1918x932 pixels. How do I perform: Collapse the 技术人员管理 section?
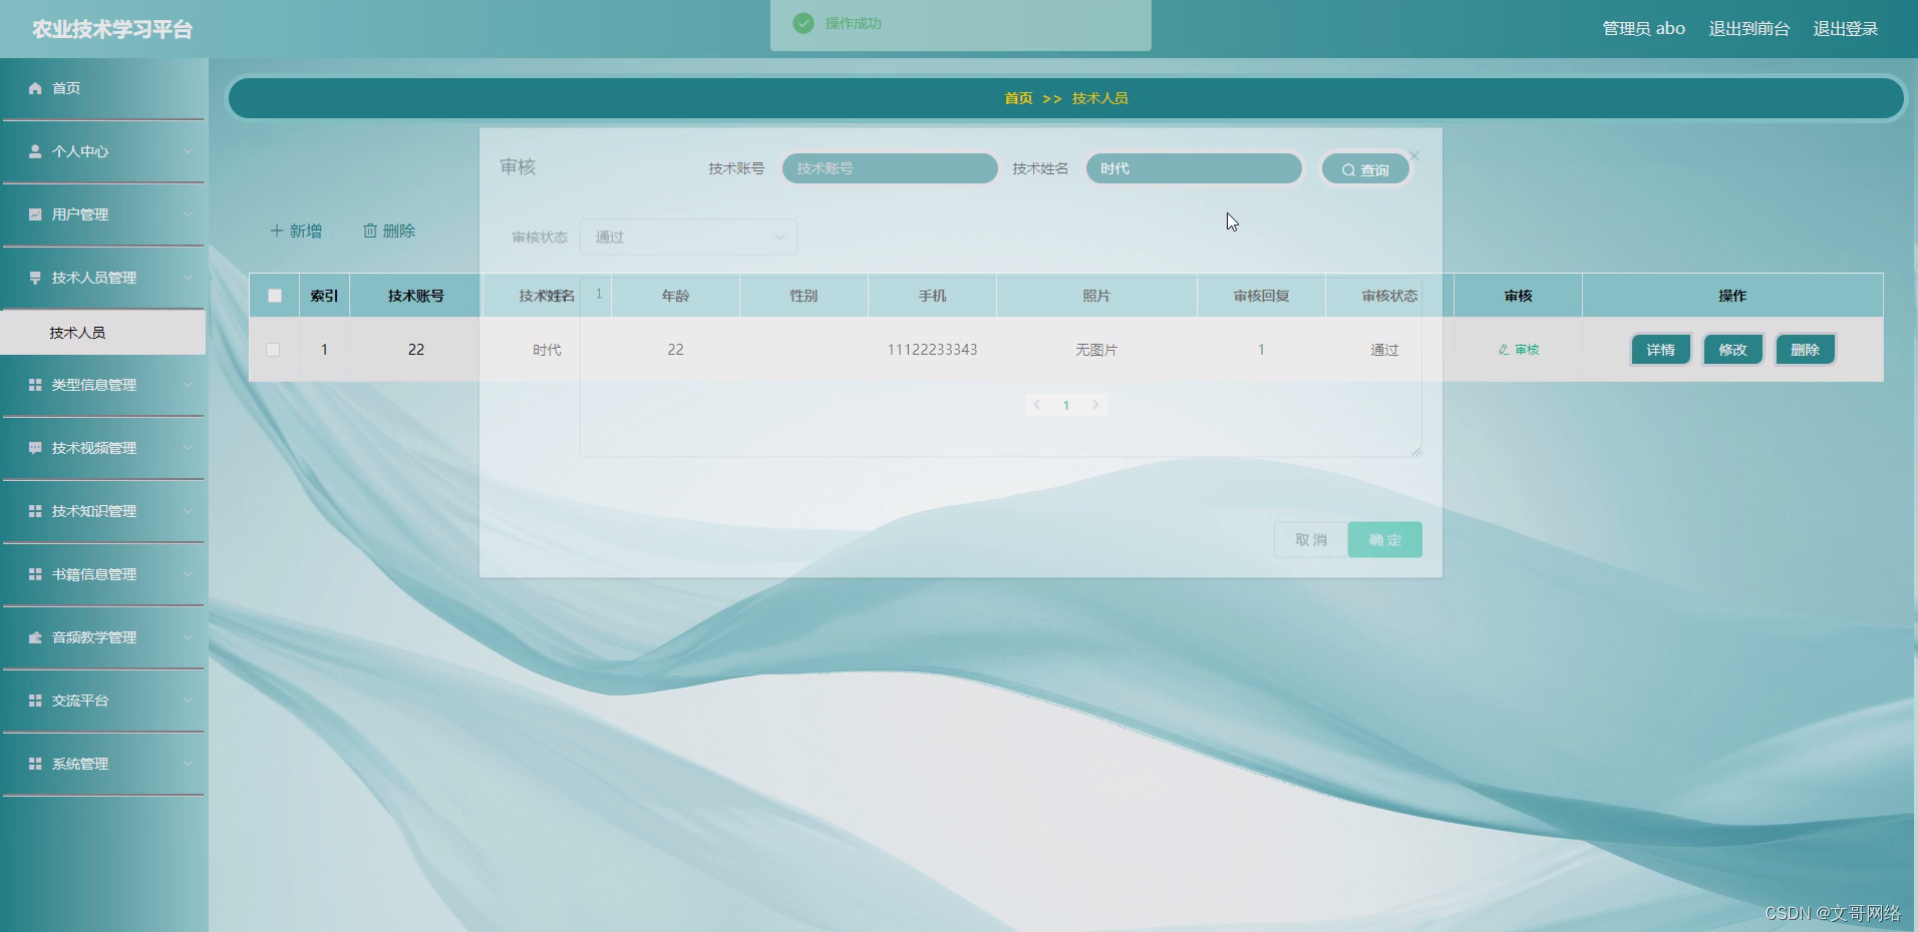pyautogui.click(x=188, y=277)
